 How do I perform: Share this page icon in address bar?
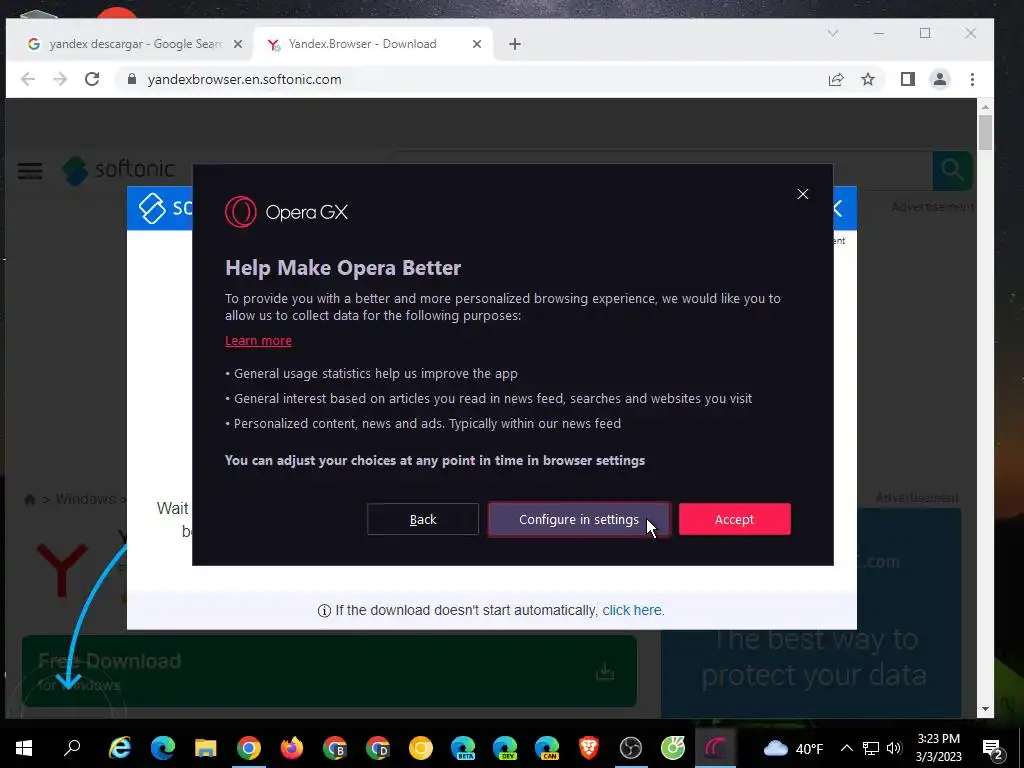(x=836, y=79)
